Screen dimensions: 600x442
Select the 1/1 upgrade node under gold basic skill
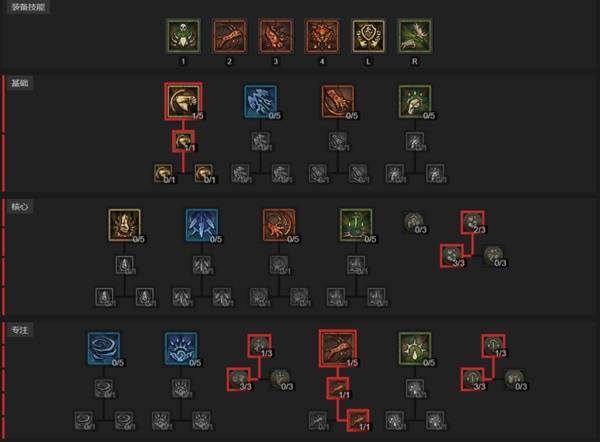coord(183,141)
